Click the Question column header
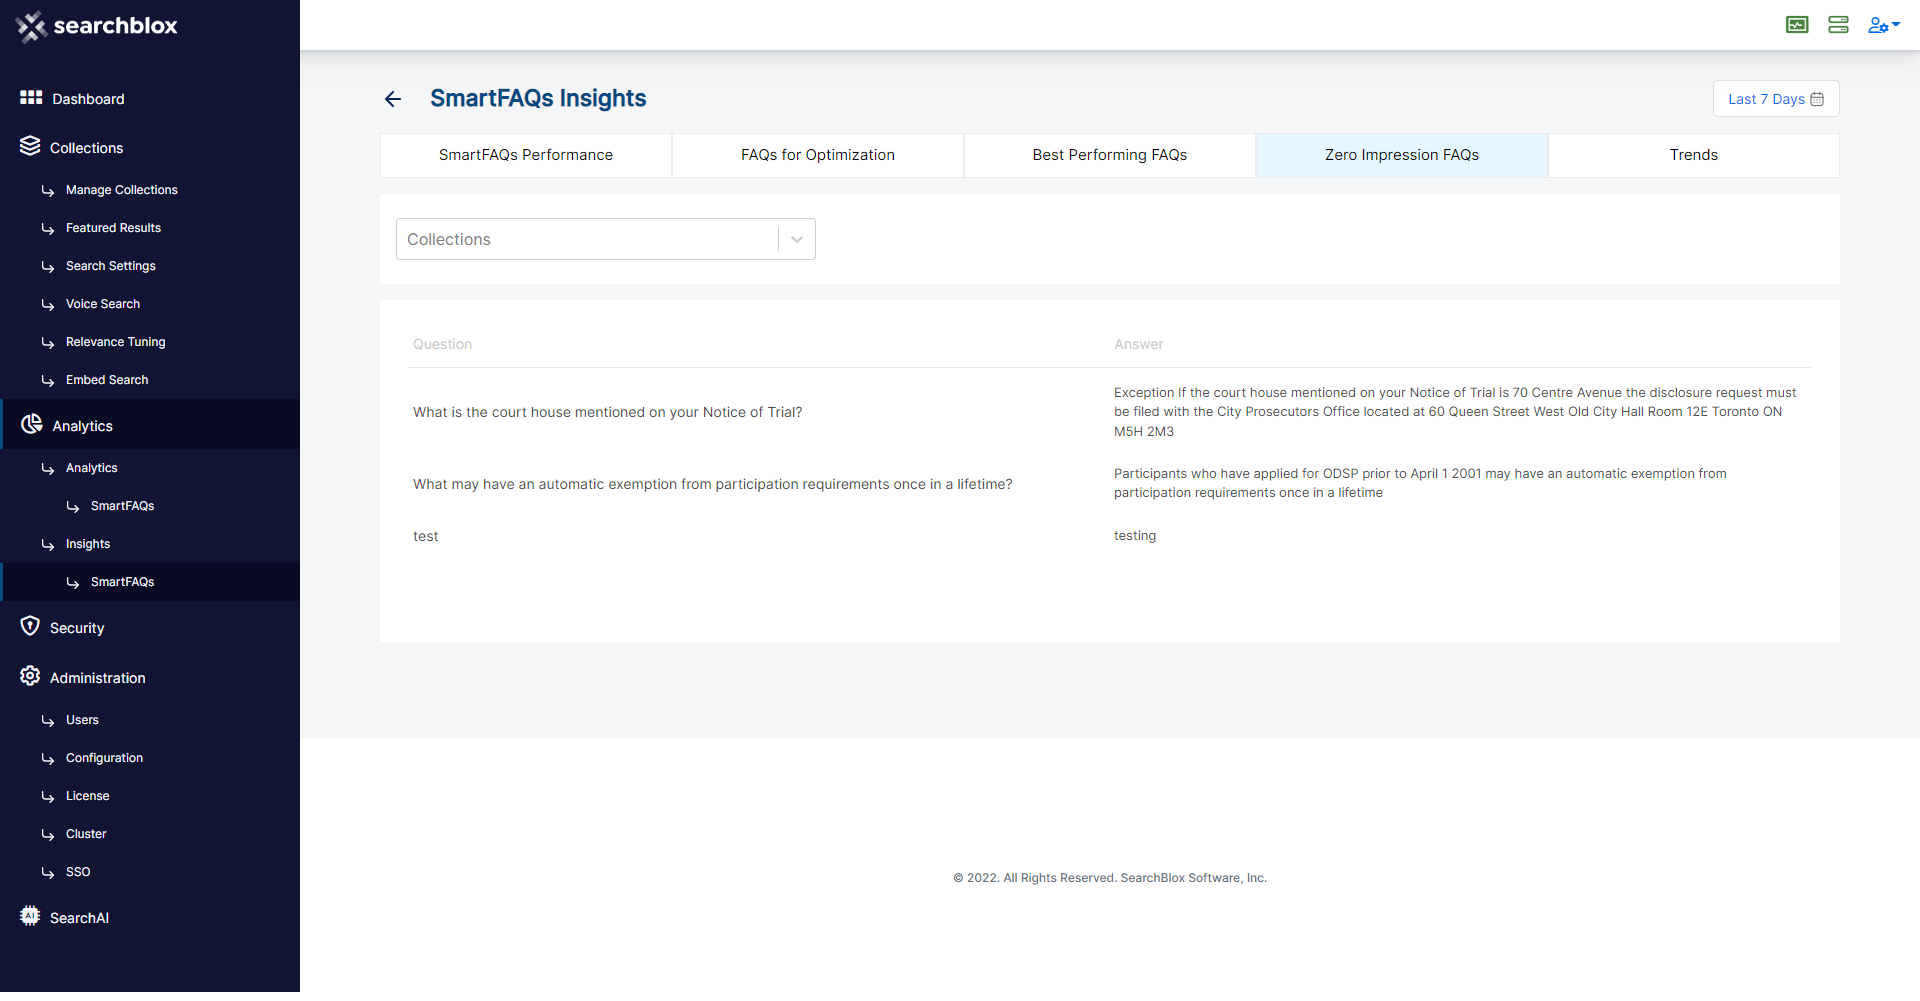The height and width of the screenshot is (1001, 1920). tap(442, 344)
